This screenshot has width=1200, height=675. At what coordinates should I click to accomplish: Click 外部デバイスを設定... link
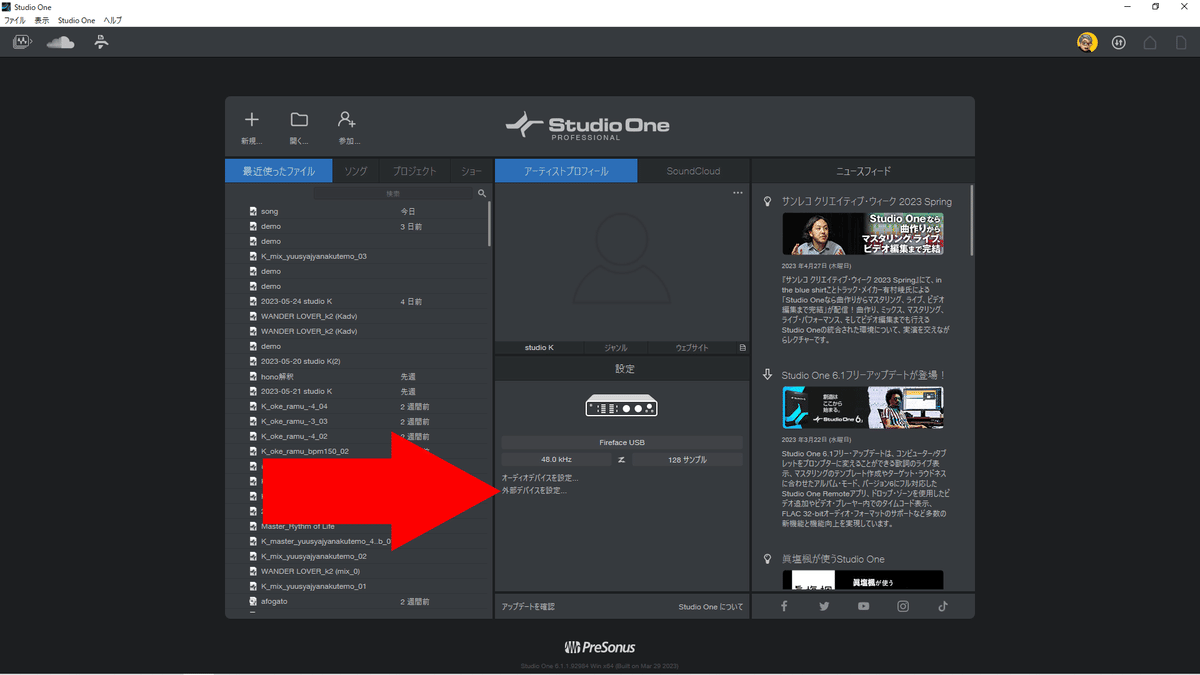click(x=534, y=490)
